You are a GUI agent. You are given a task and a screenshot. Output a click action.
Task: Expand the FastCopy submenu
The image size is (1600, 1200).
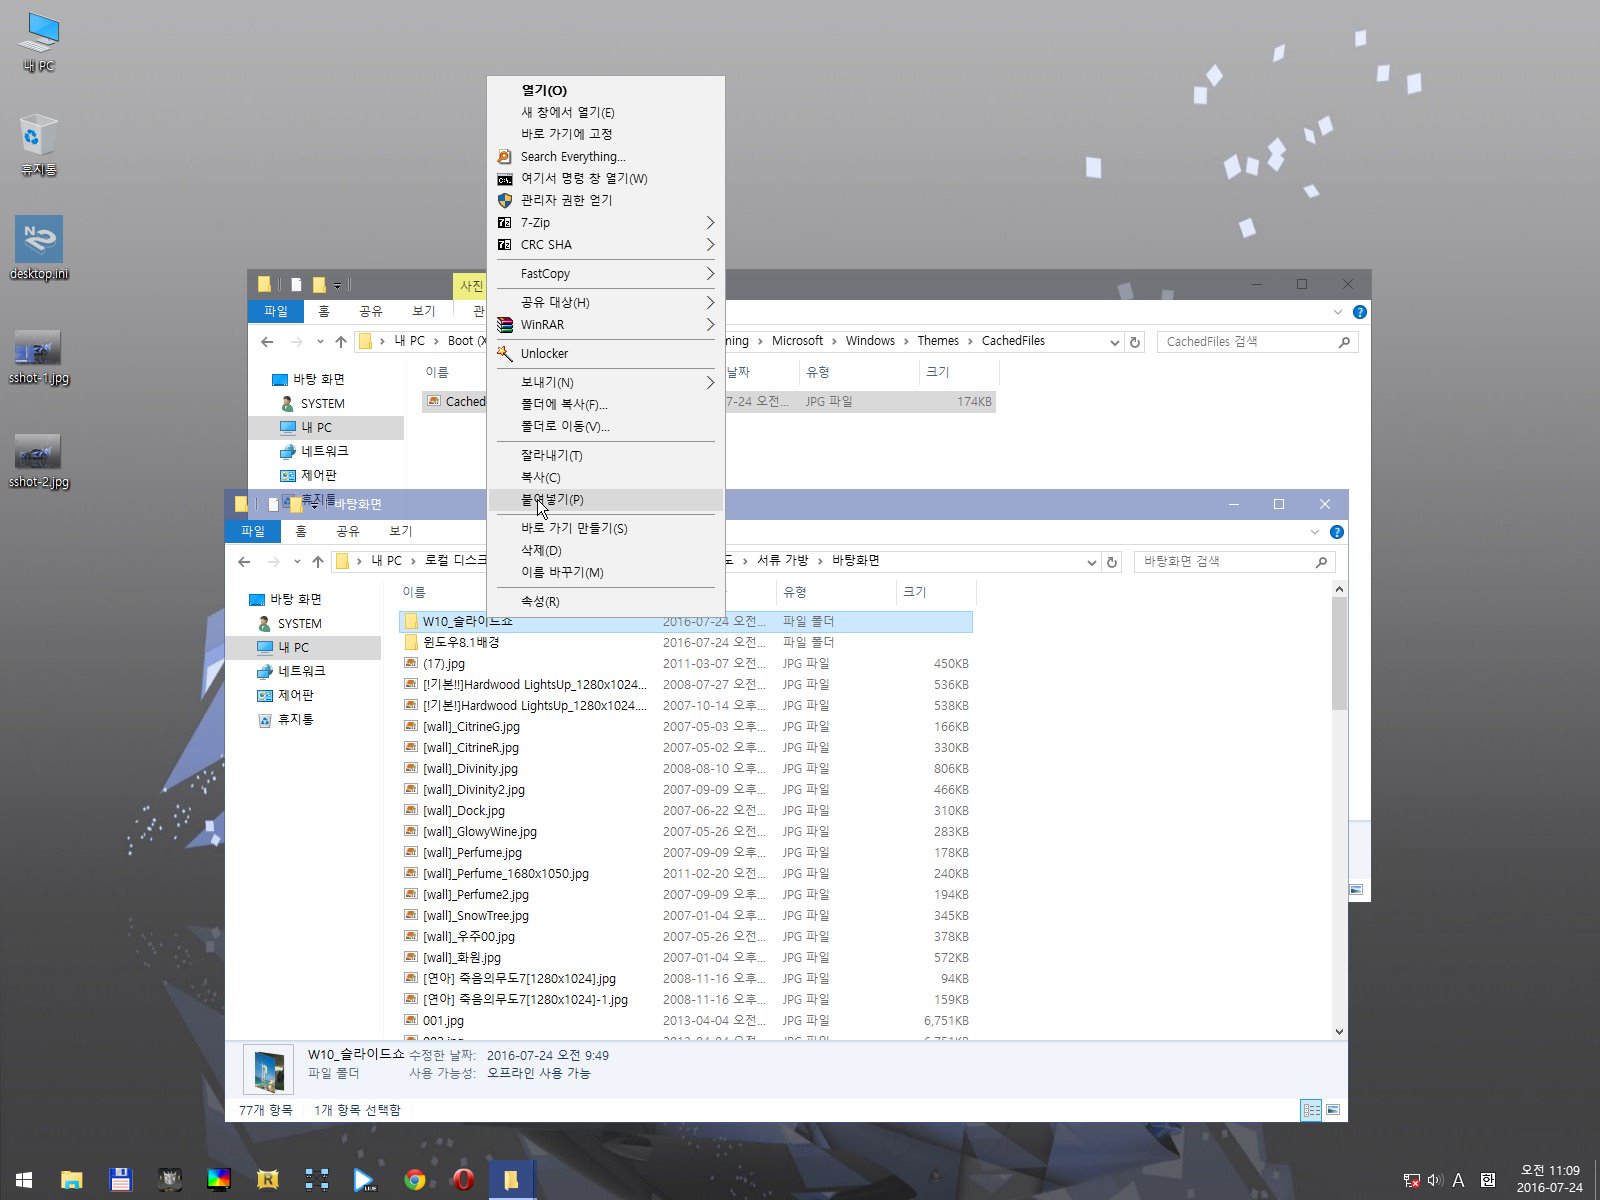[x=605, y=273]
